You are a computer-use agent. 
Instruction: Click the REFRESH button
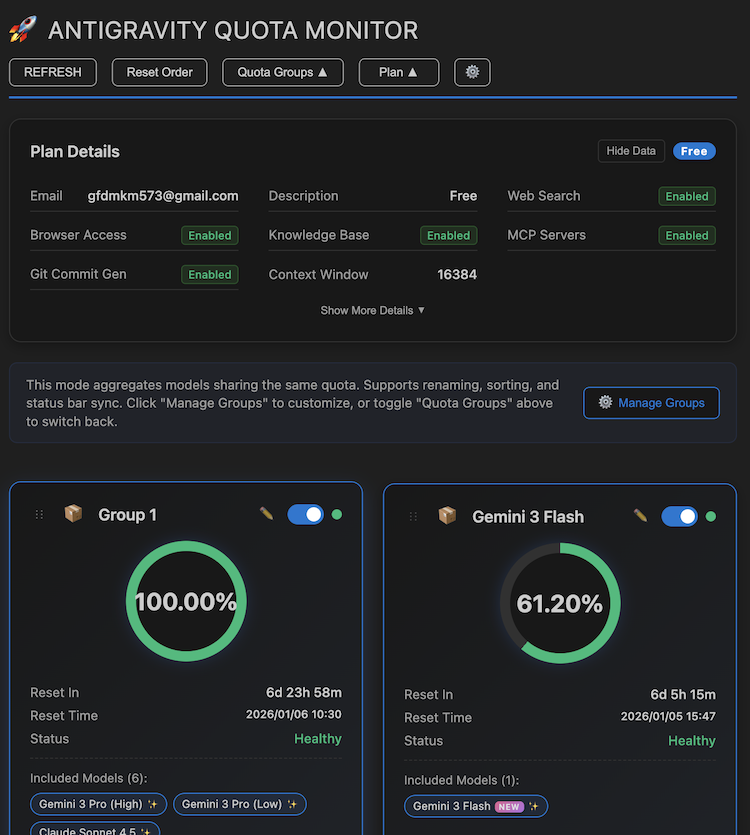tap(53, 72)
